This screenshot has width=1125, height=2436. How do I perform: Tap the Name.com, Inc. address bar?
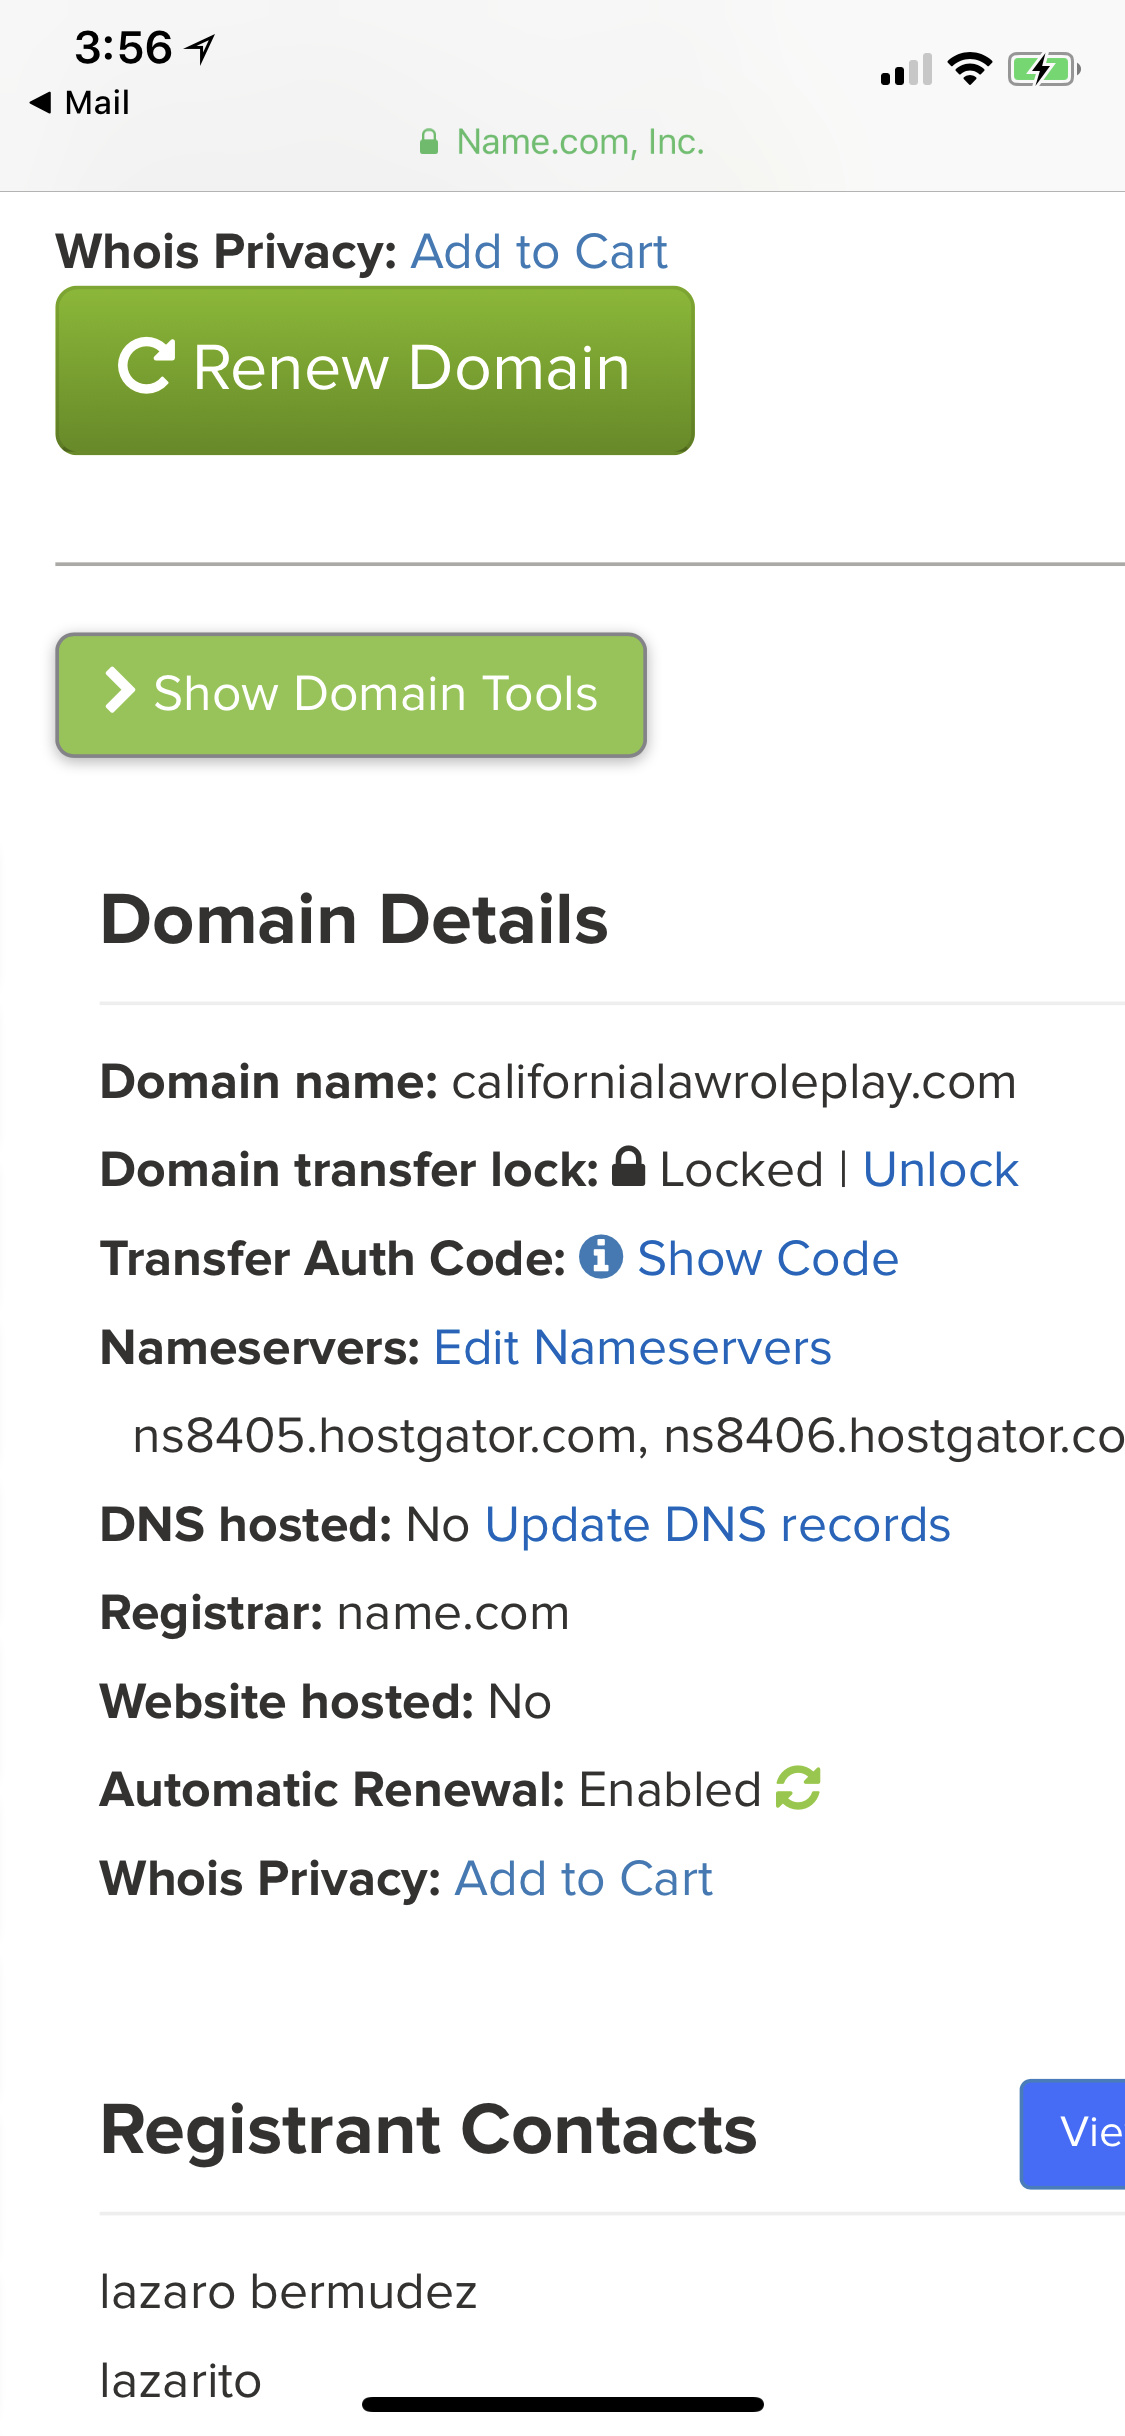click(562, 142)
